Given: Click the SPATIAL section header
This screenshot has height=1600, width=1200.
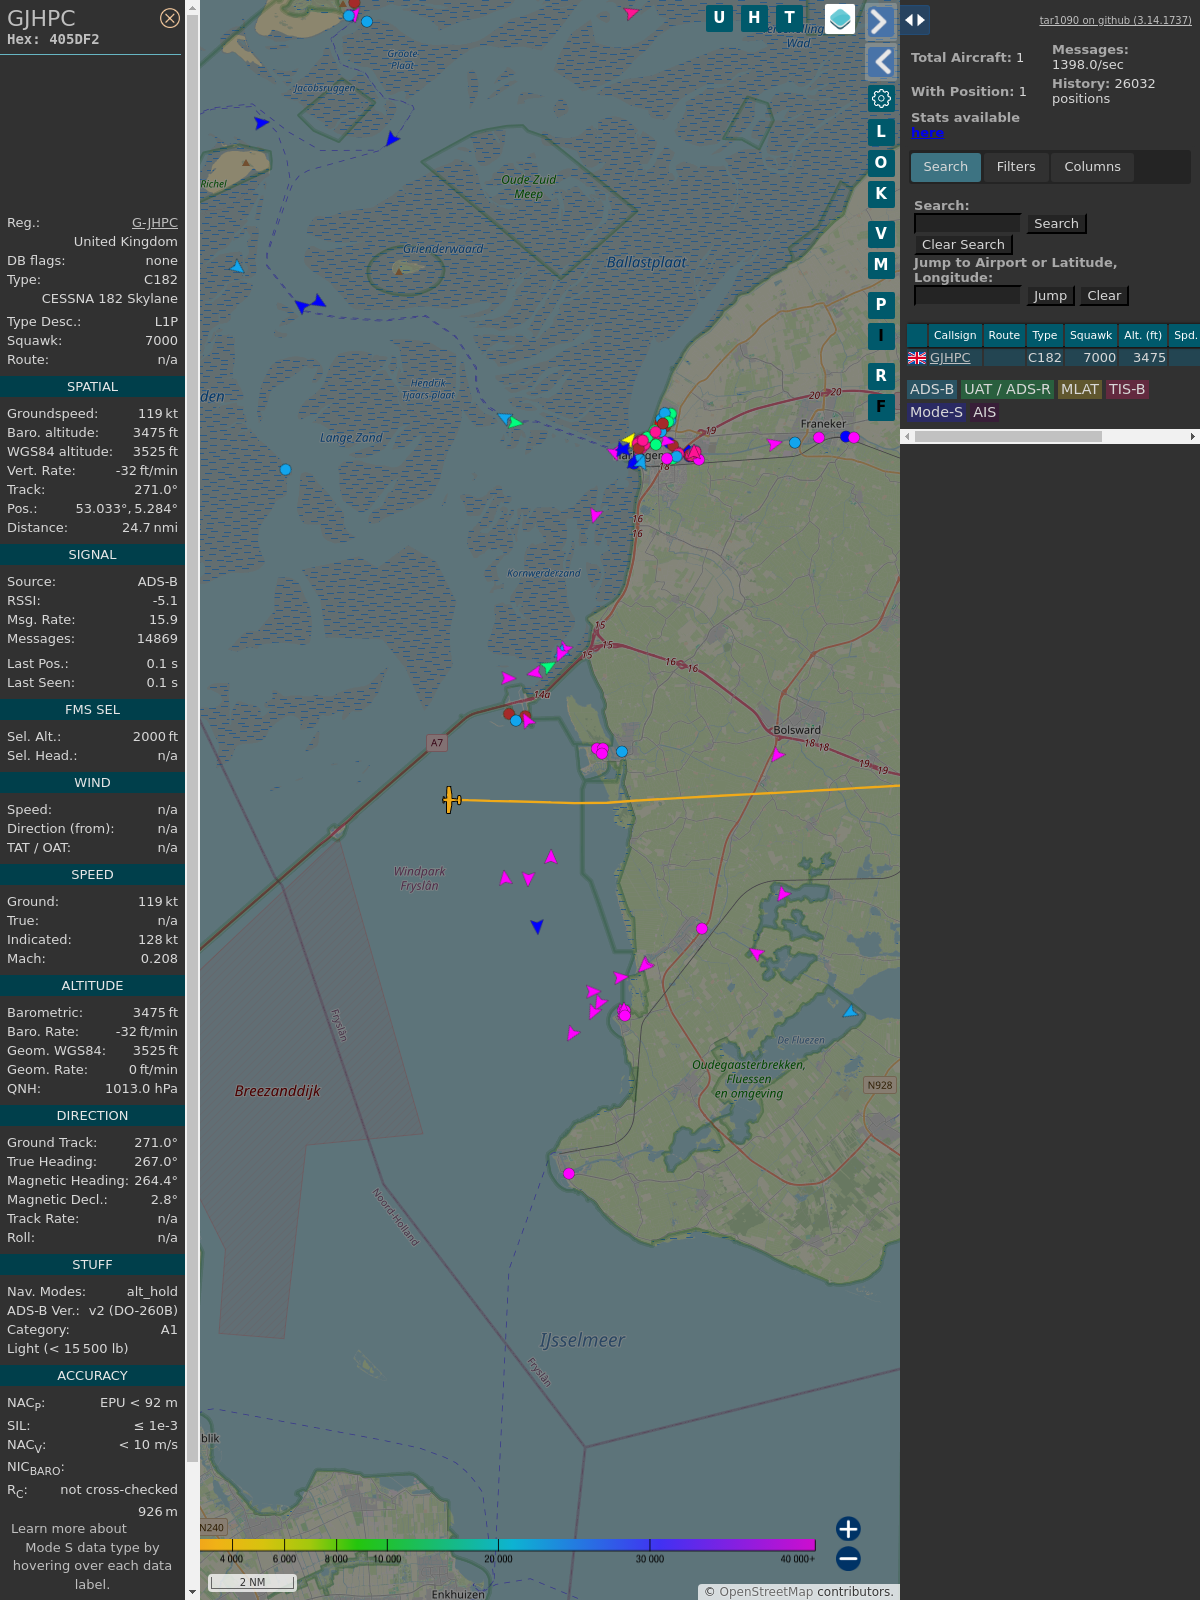Looking at the screenshot, I should (x=92, y=387).
